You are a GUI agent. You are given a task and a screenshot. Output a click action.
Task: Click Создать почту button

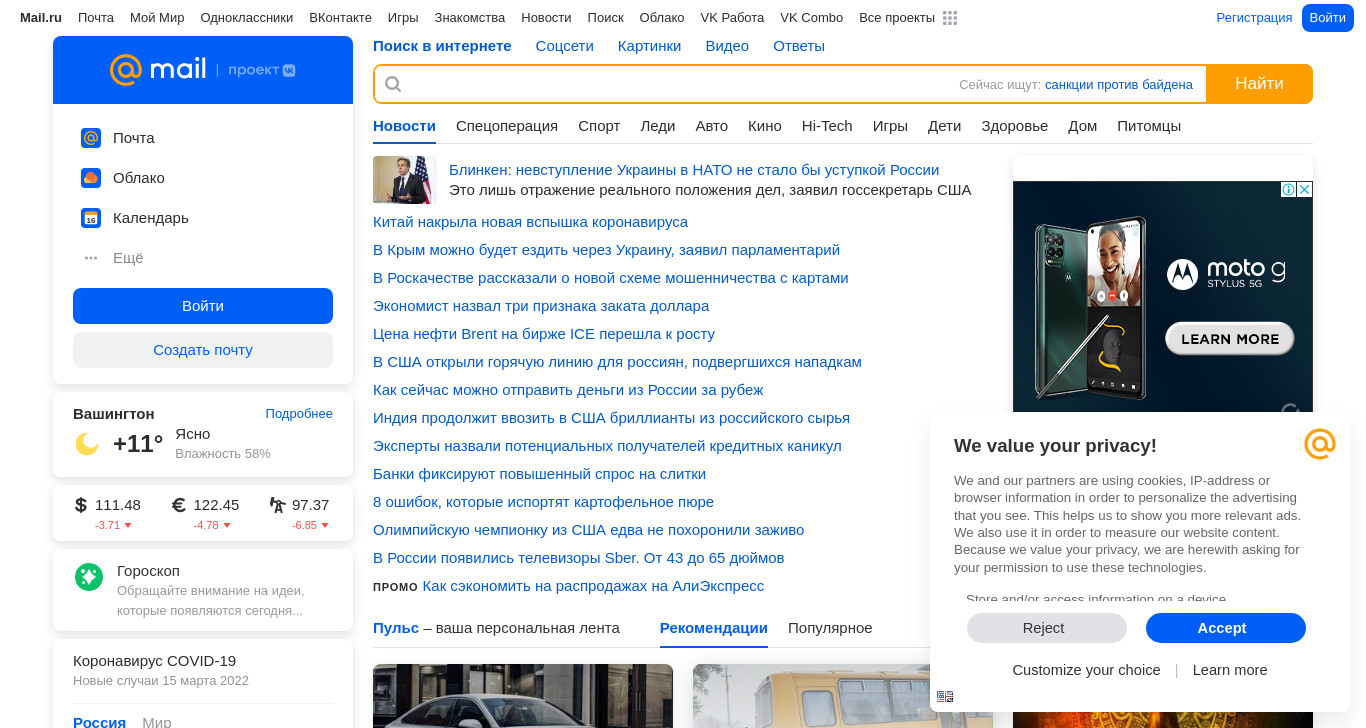[x=203, y=350]
